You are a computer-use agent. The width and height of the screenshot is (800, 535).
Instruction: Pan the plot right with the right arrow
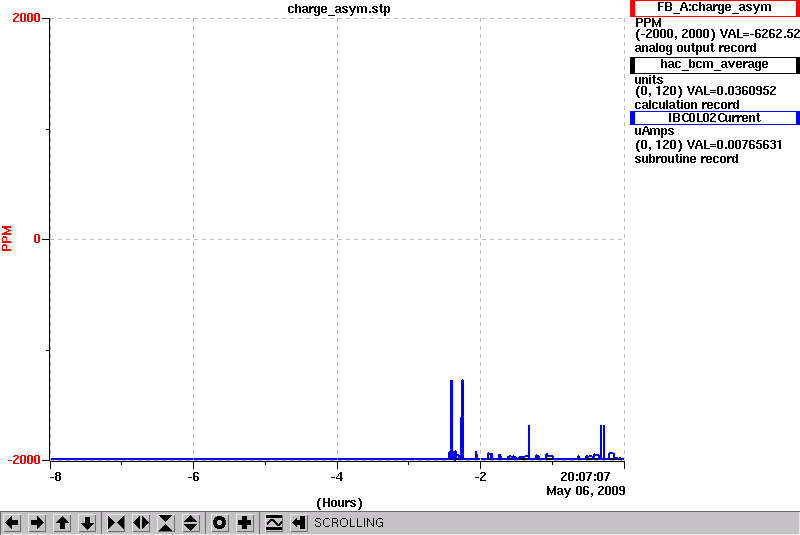[37, 523]
